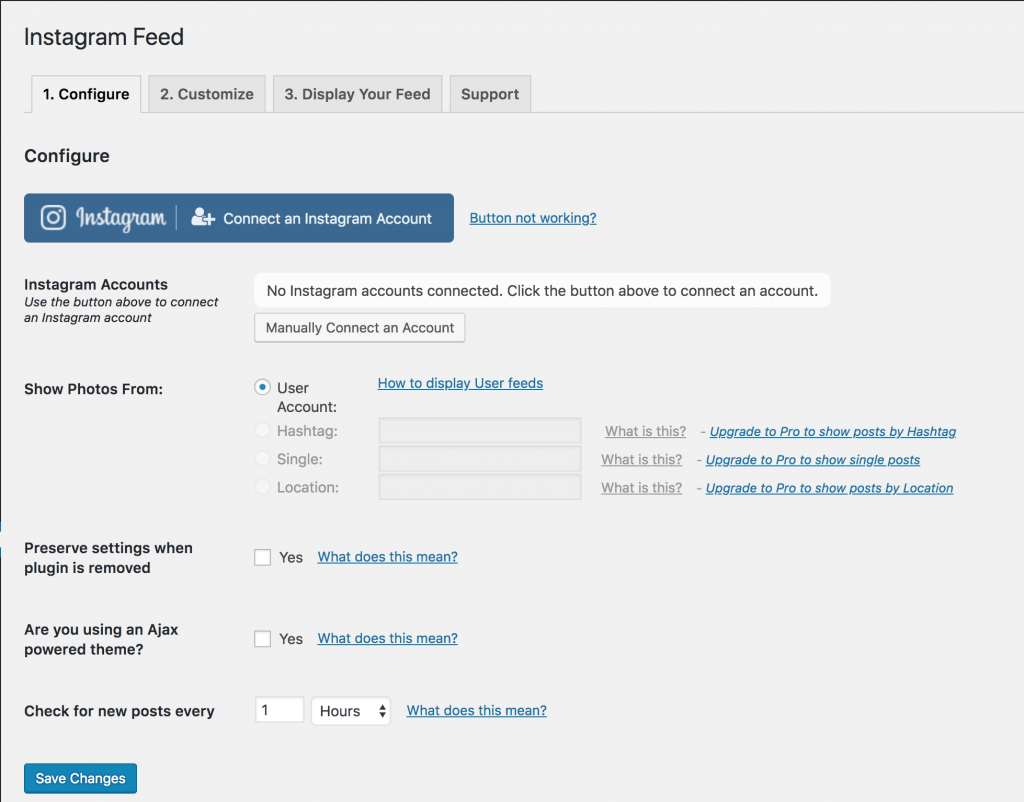The height and width of the screenshot is (802, 1024).
Task: Enable preserve settings when plugin is removed
Action: tap(263, 557)
